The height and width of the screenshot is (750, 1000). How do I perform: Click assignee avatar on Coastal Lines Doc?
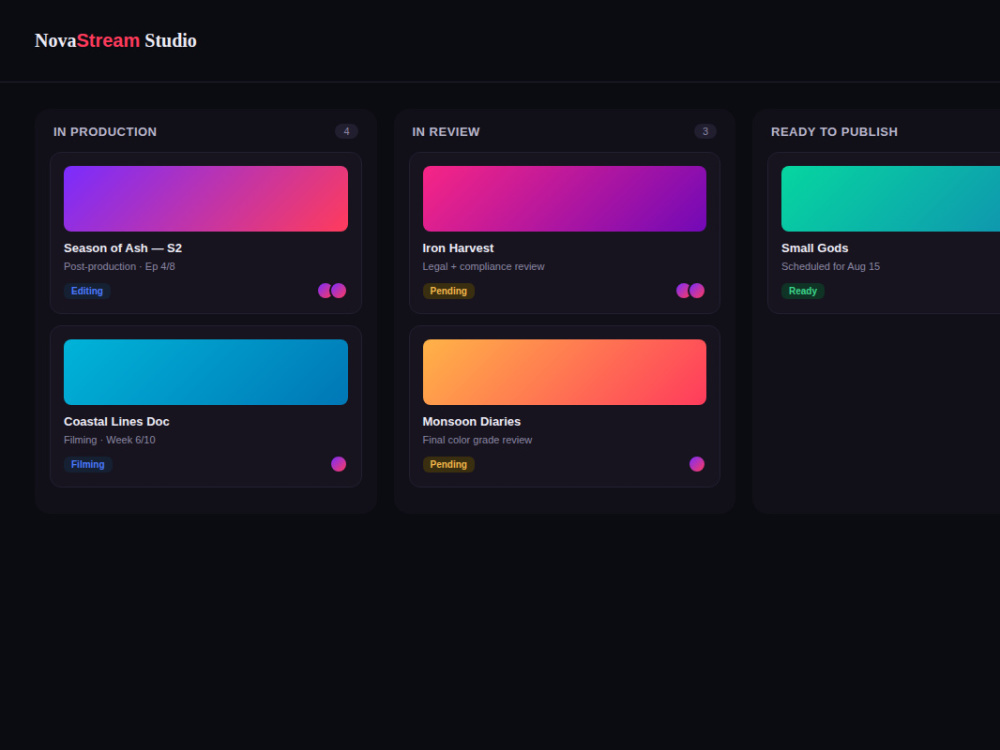[x=339, y=464]
